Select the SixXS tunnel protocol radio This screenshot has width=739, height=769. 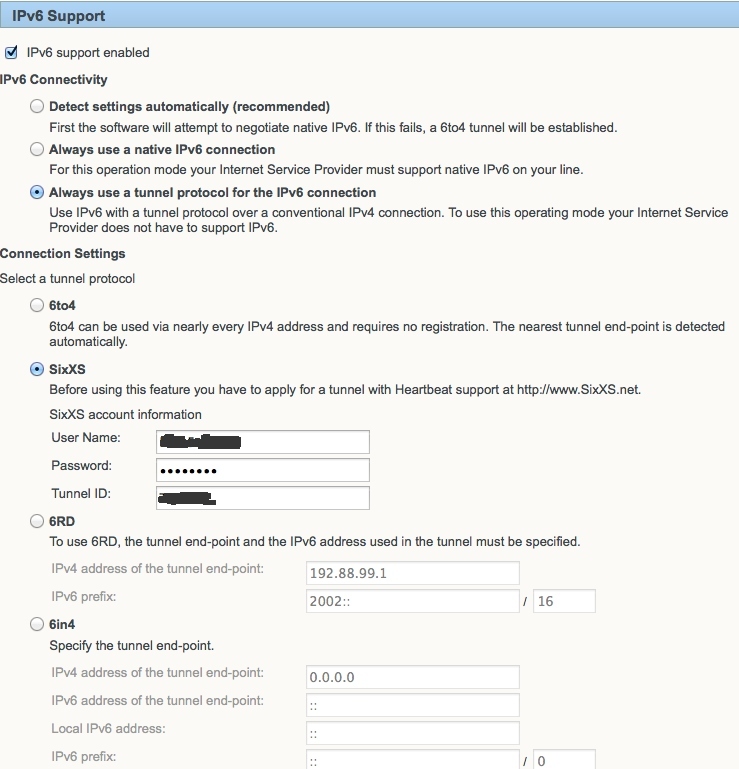pyautogui.click(x=37, y=369)
